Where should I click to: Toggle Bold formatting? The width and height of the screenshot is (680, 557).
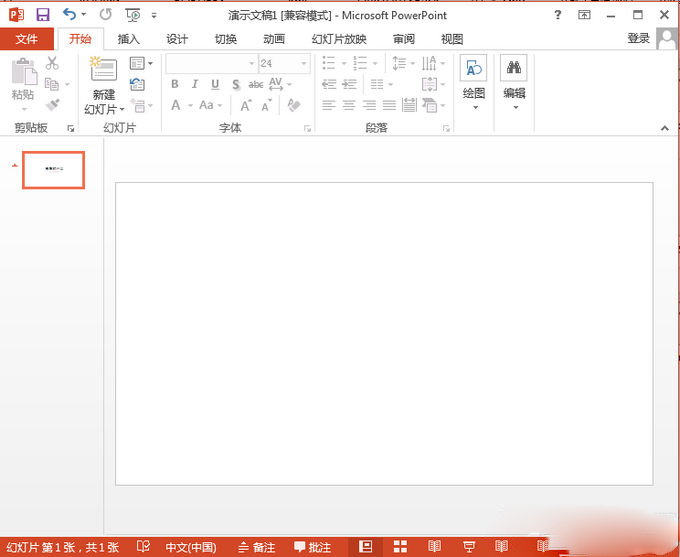[x=174, y=84]
